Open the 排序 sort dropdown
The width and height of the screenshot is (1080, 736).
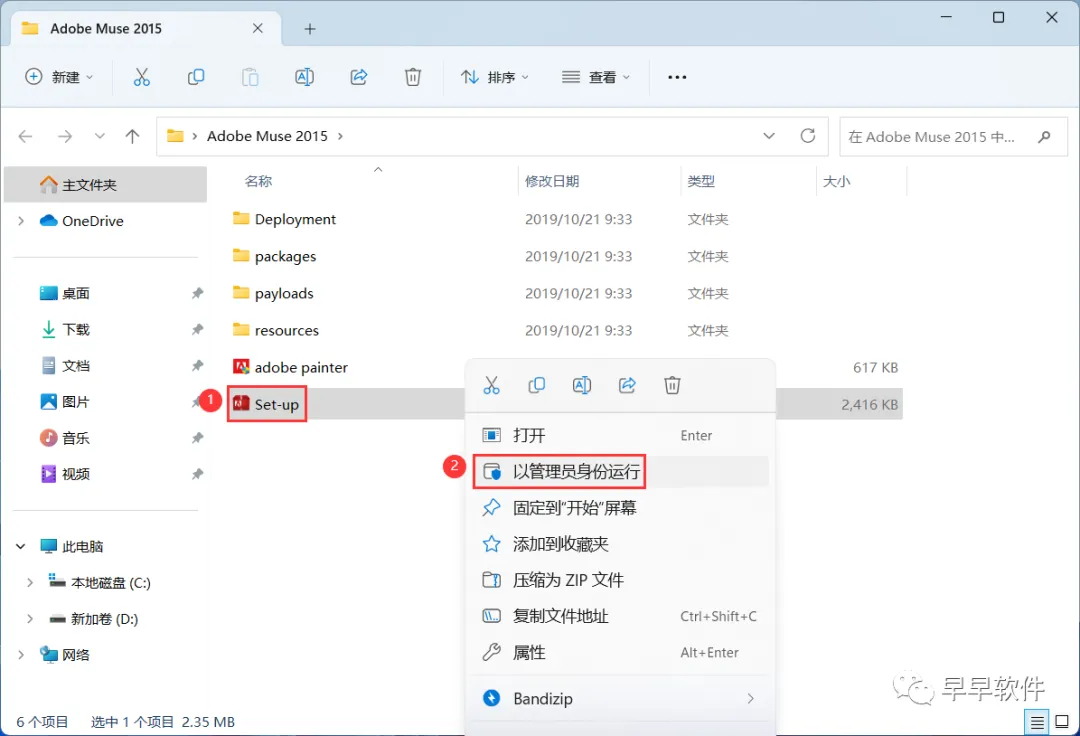(x=495, y=77)
